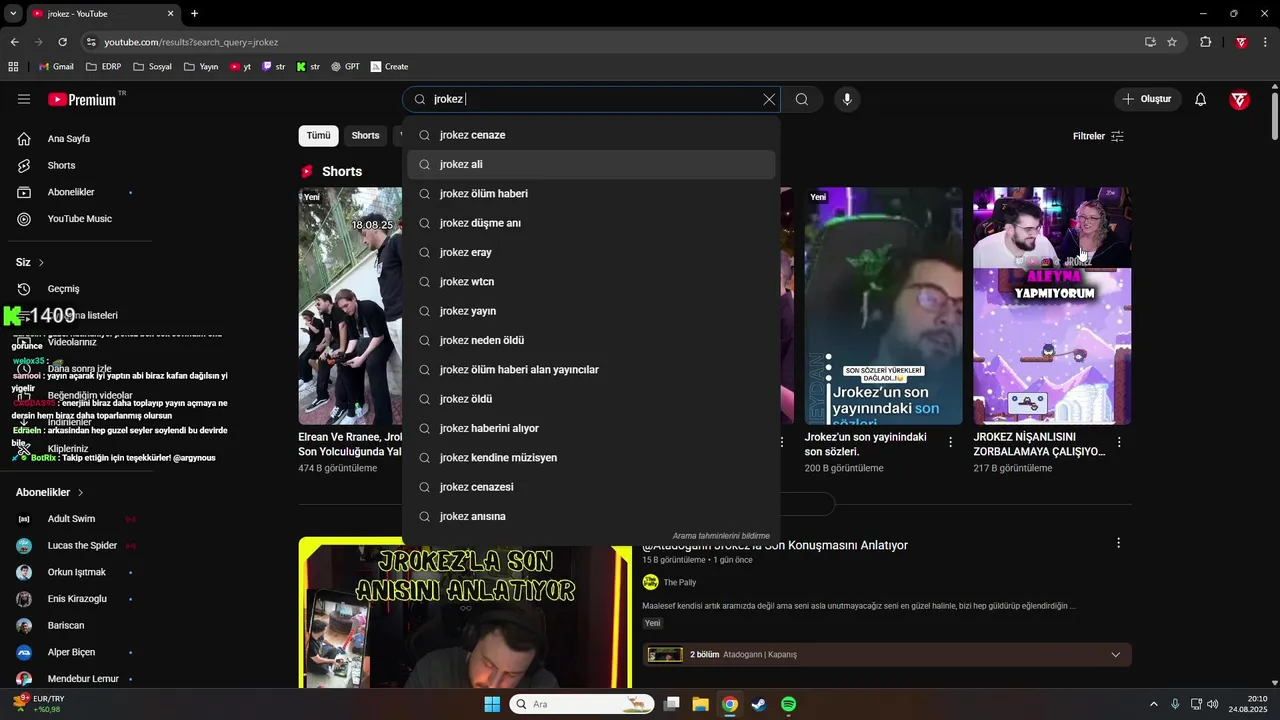Choose suggestion jrokez ölüm haberi
Image resolution: width=1280 pixels, height=720 pixels.
[591, 193]
